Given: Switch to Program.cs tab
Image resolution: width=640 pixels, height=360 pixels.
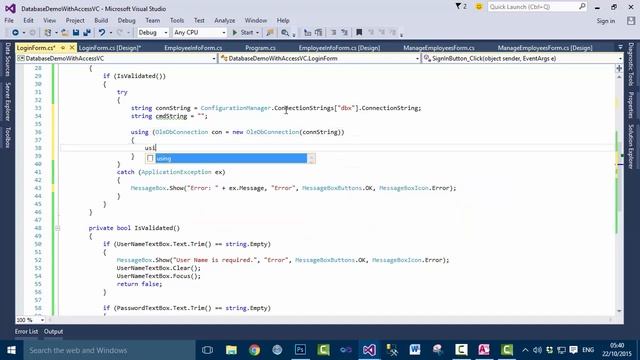Looking at the screenshot, I should [260, 48].
